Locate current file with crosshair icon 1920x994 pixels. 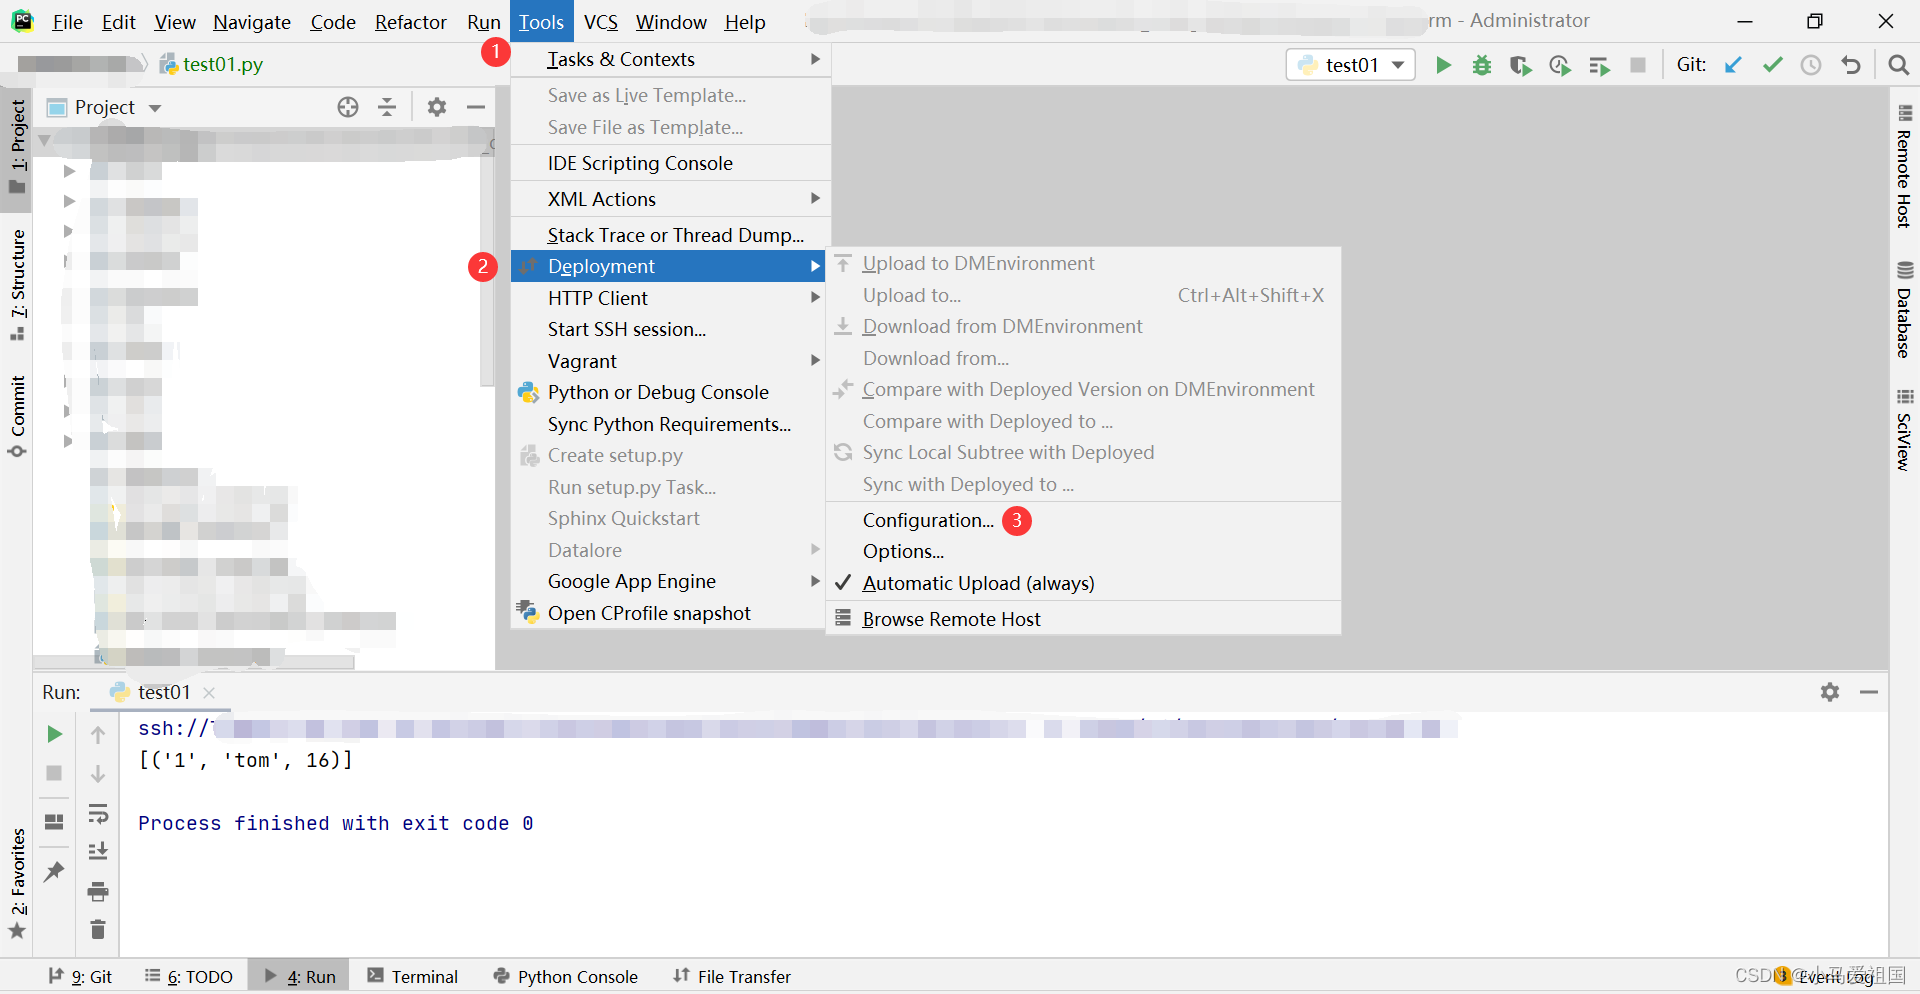pyautogui.click(x=348, y=107)
